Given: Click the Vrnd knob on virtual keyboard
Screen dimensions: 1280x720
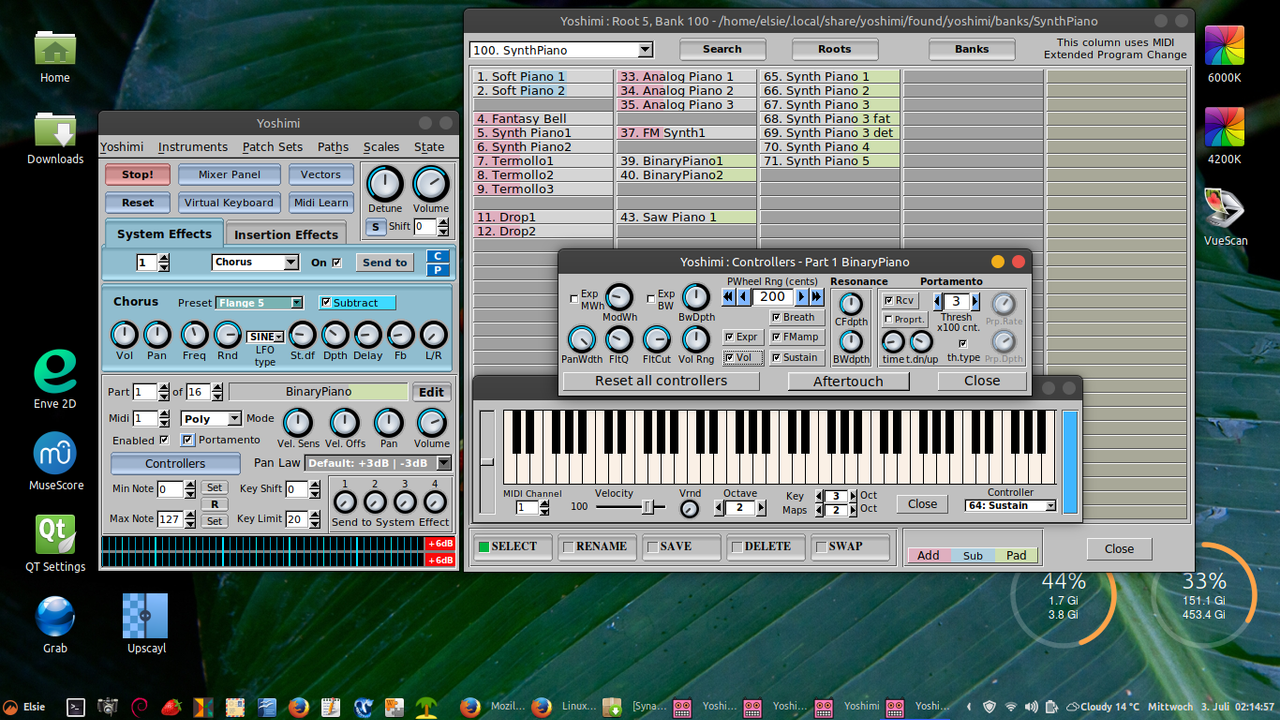Looking at the screenshot, I should click(x=690, y=509).
